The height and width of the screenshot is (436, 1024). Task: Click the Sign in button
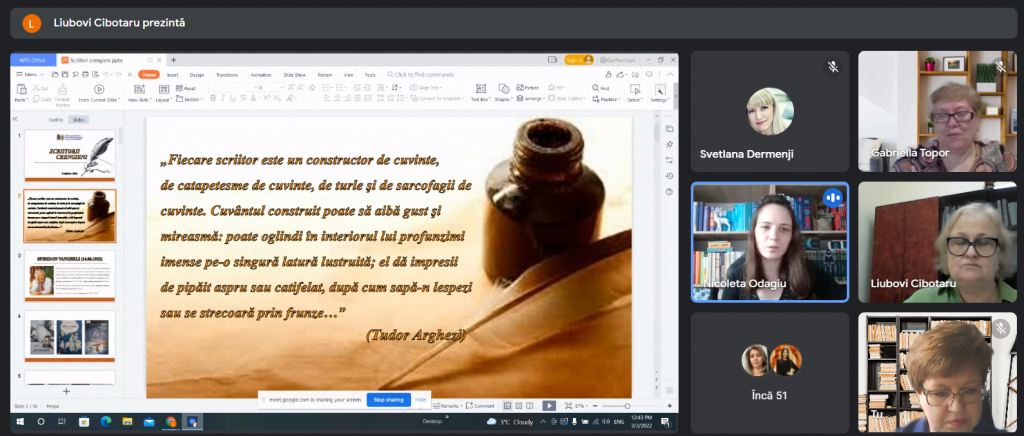click(579, 59)
